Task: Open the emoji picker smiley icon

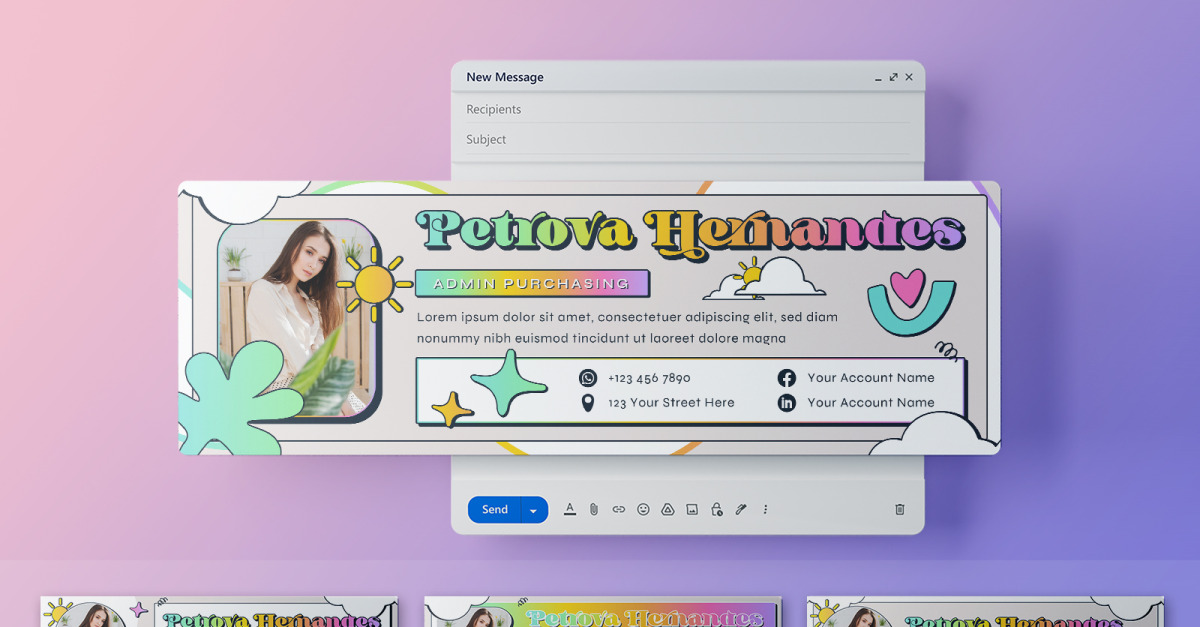Action: 643,509
